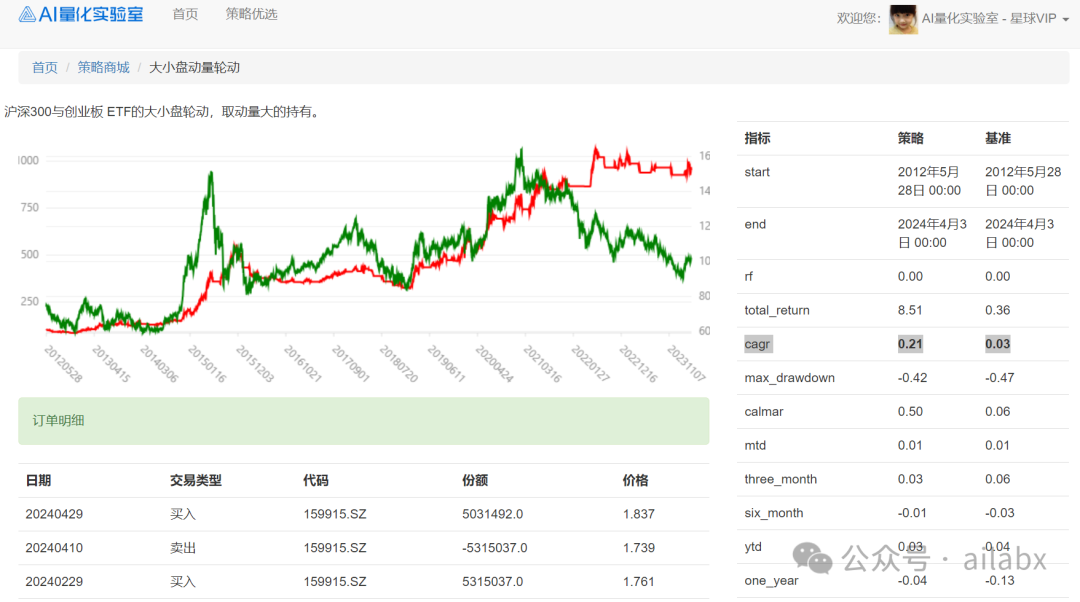1080x602 pixels.
Task: Click the 基准 column header
Action: pos(998,138)
